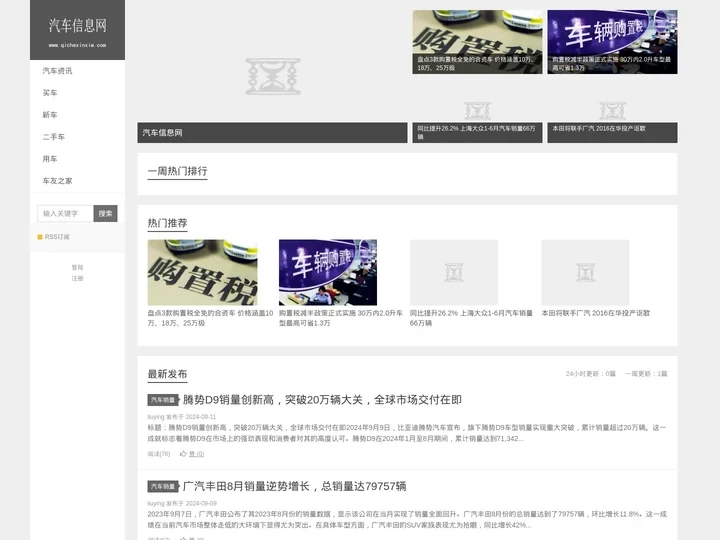Open the 汽车资讯 menu item
Image resolution: width=720 pixels, height=540 pixels.
(x=57, y=71)
